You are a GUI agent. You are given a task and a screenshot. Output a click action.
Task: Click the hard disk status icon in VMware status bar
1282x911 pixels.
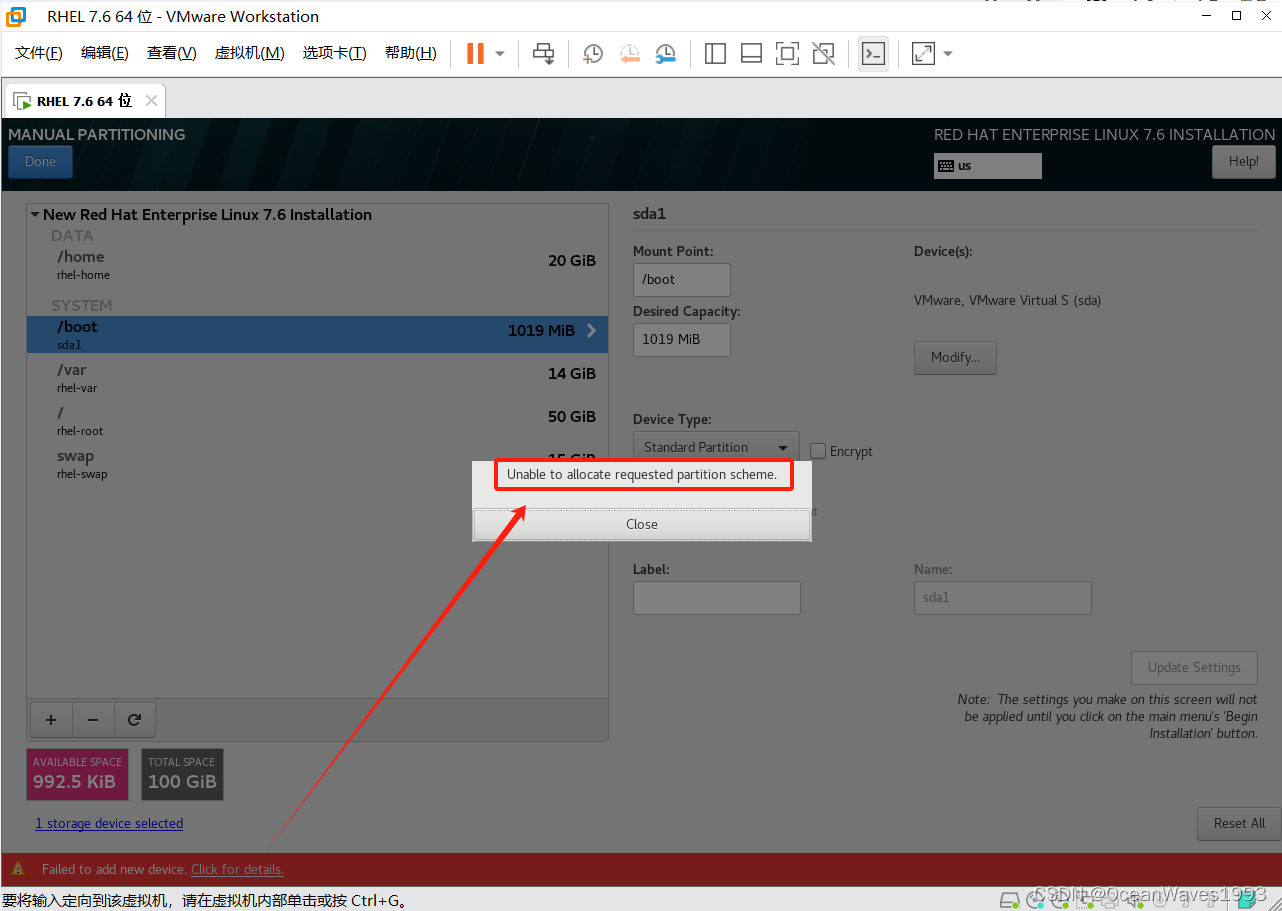[x=1010, y=900]
